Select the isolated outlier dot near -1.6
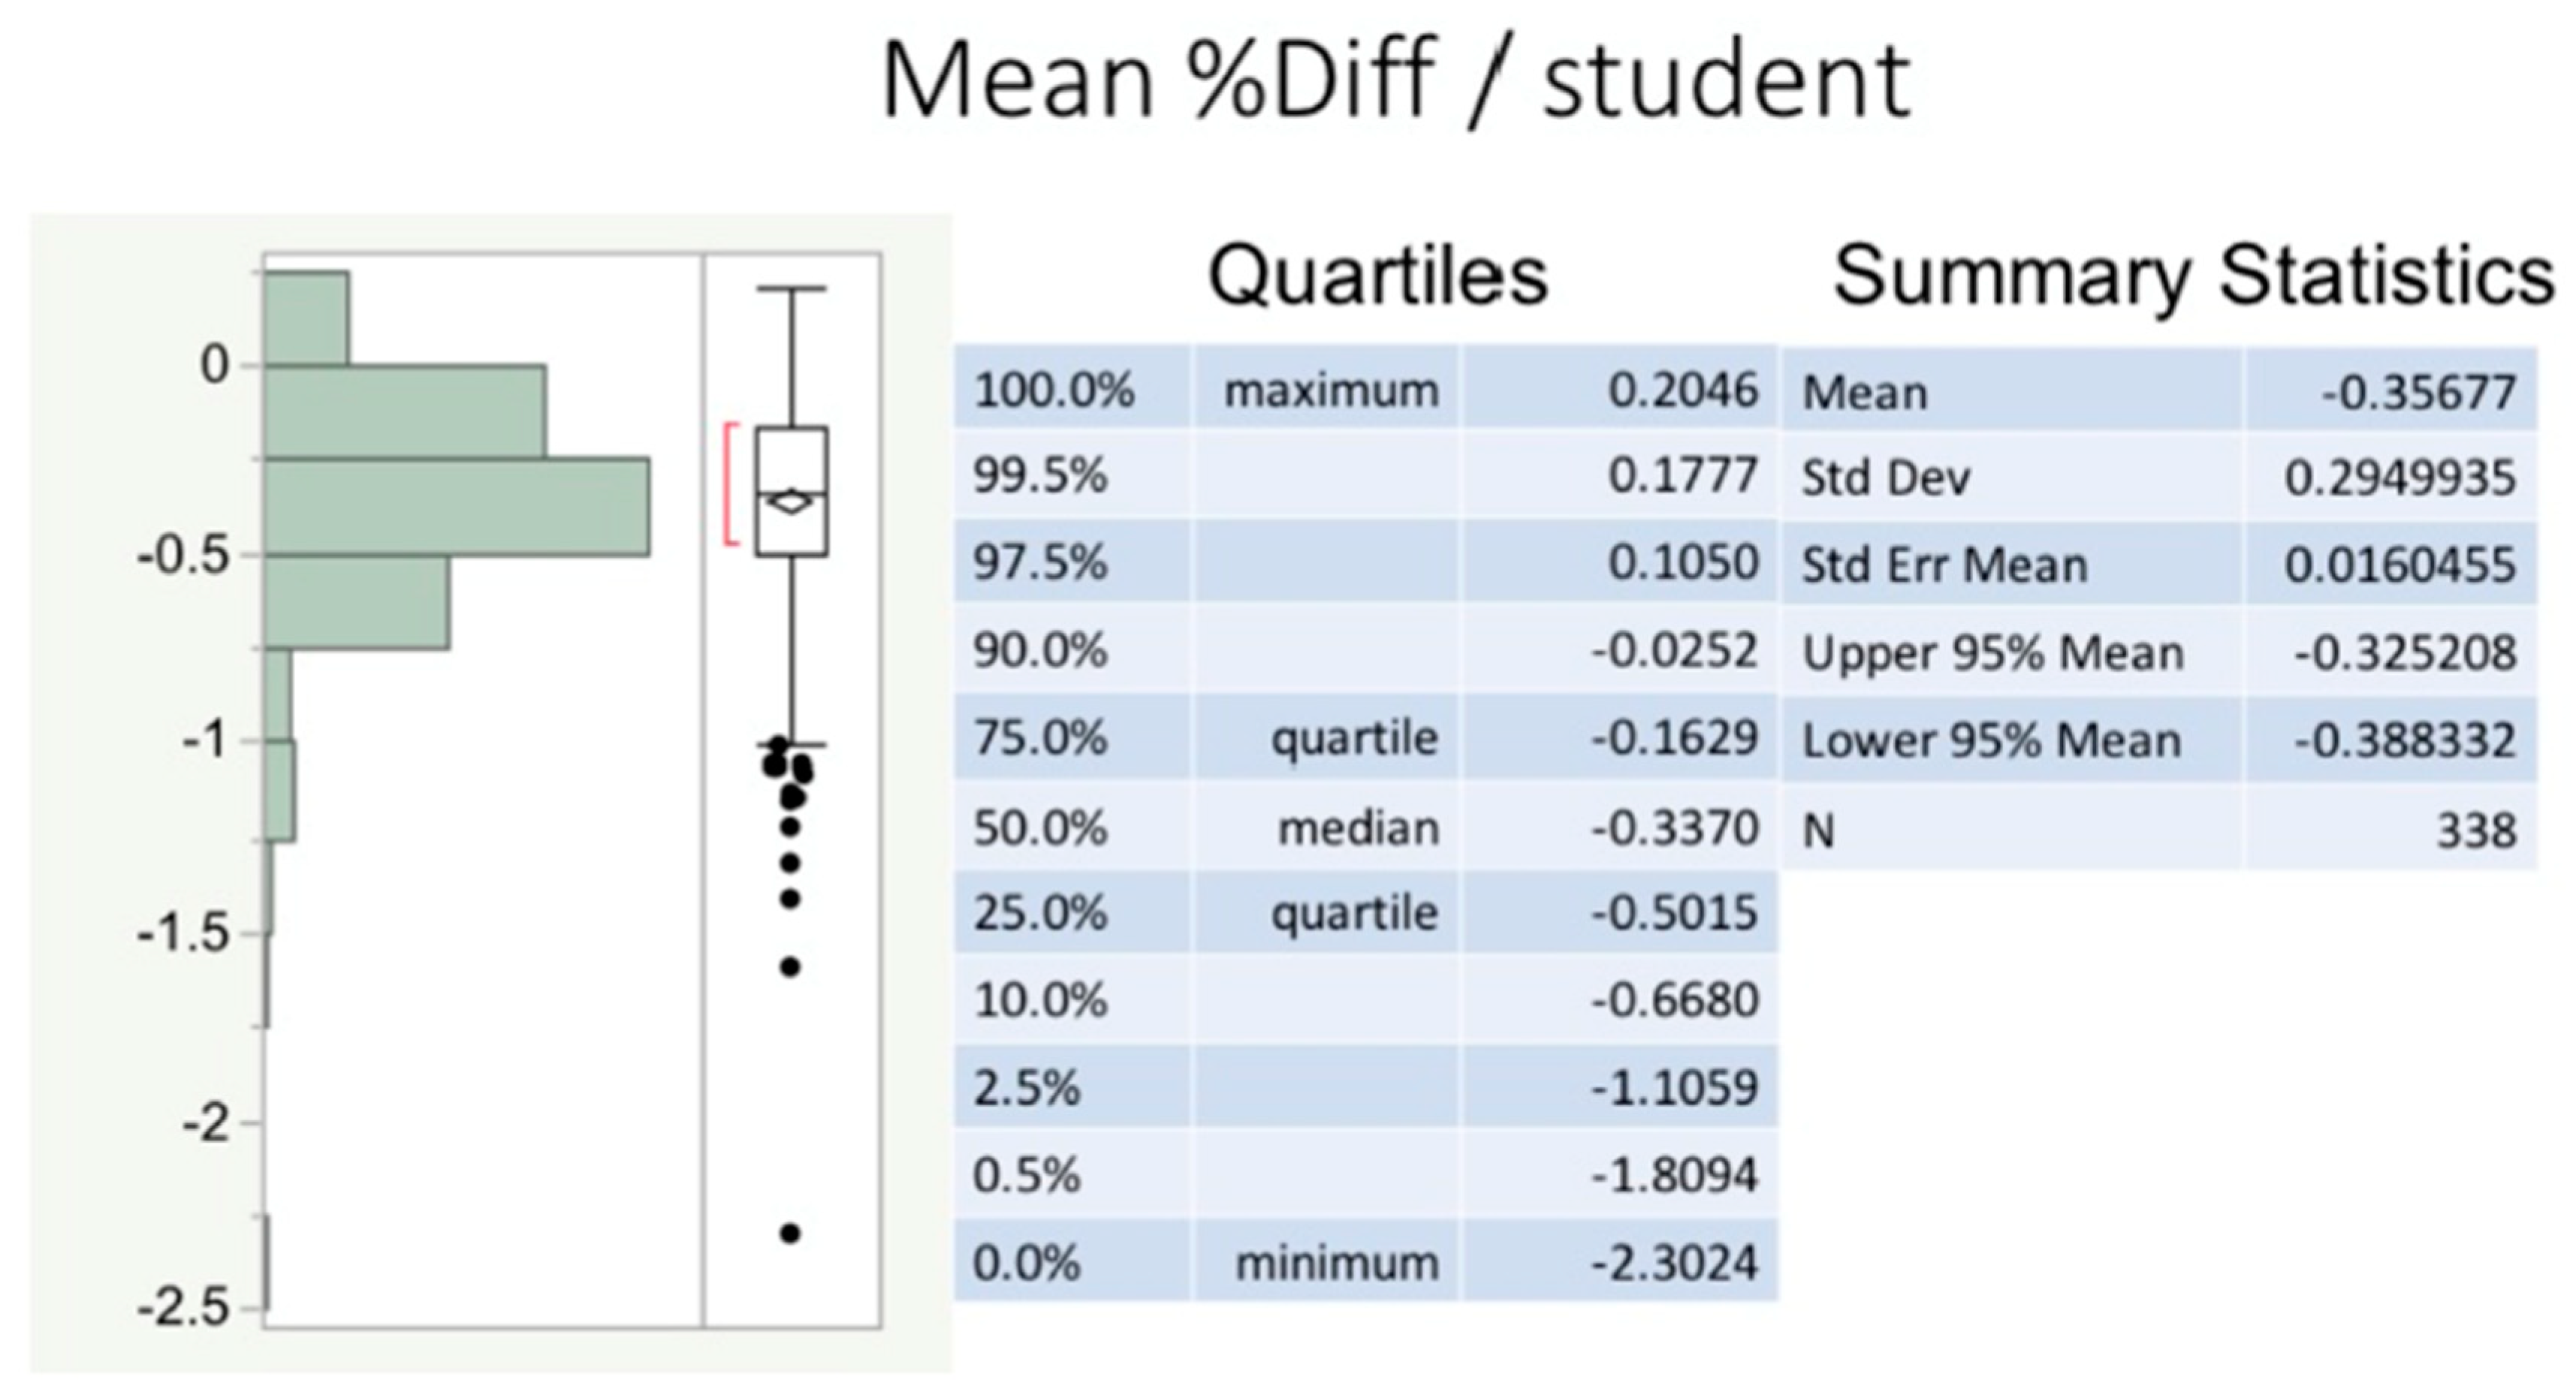 coord(790,967)
